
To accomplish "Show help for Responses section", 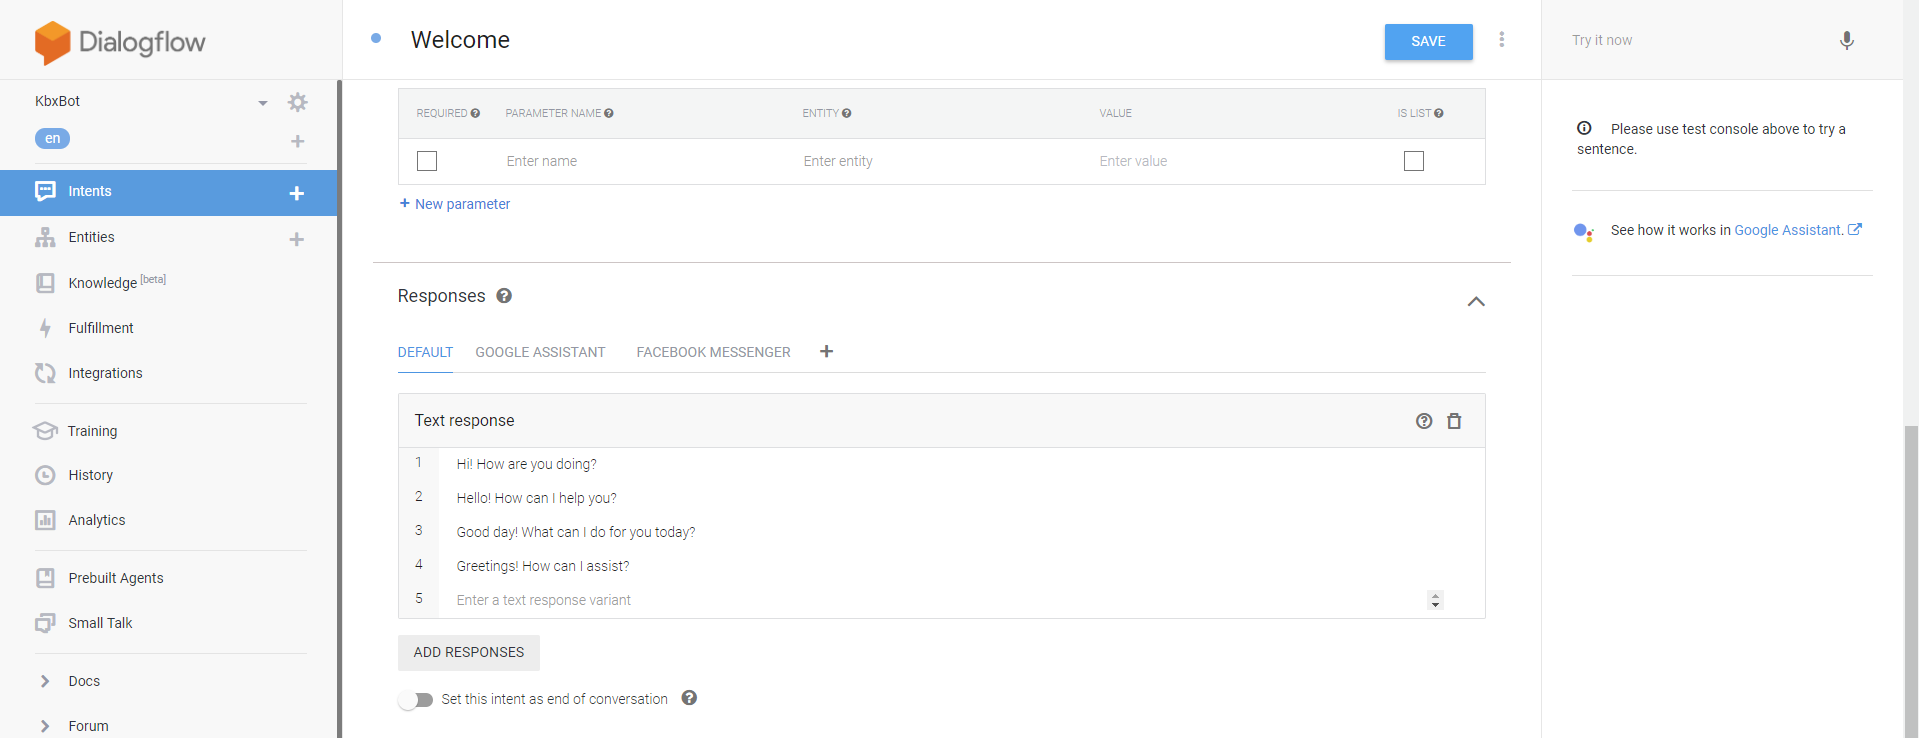I will point(504,296).
